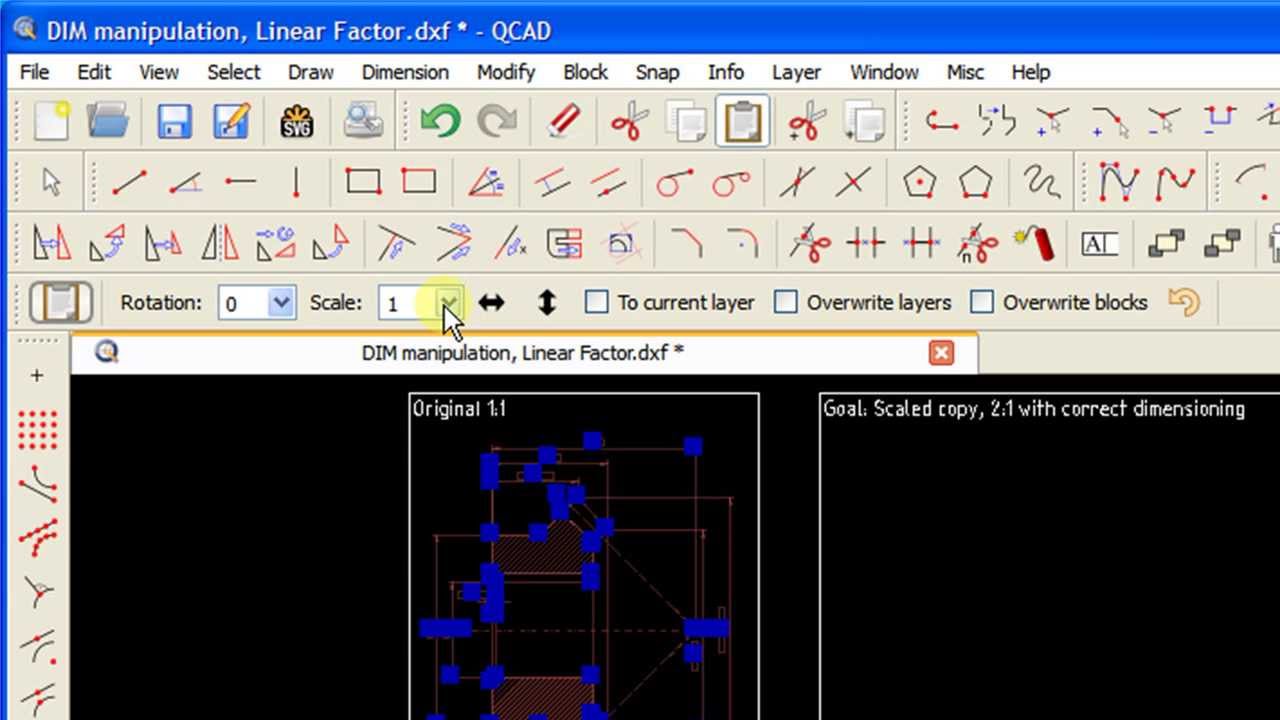Click the Paste clipboard icon
This screenshot has width=1280, height=720.
[x=743, y=121]
